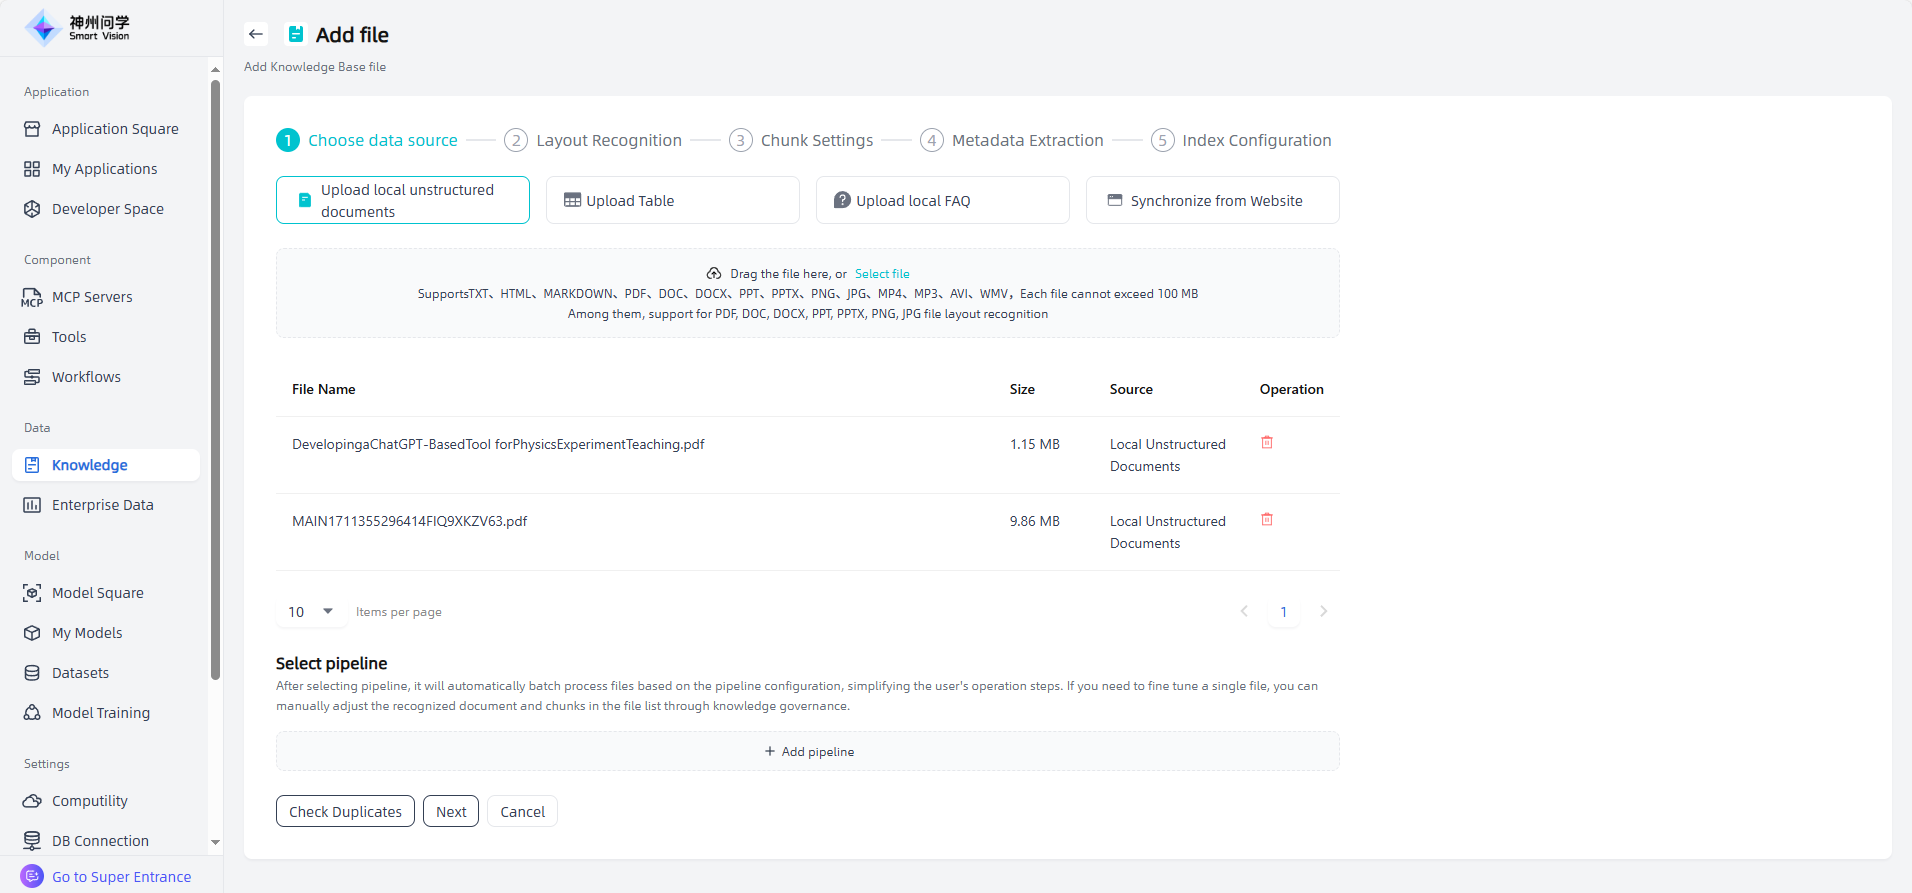Choose the Upload Table data source
Viewport: 1912px width, 893px height.
click(672, 201)
